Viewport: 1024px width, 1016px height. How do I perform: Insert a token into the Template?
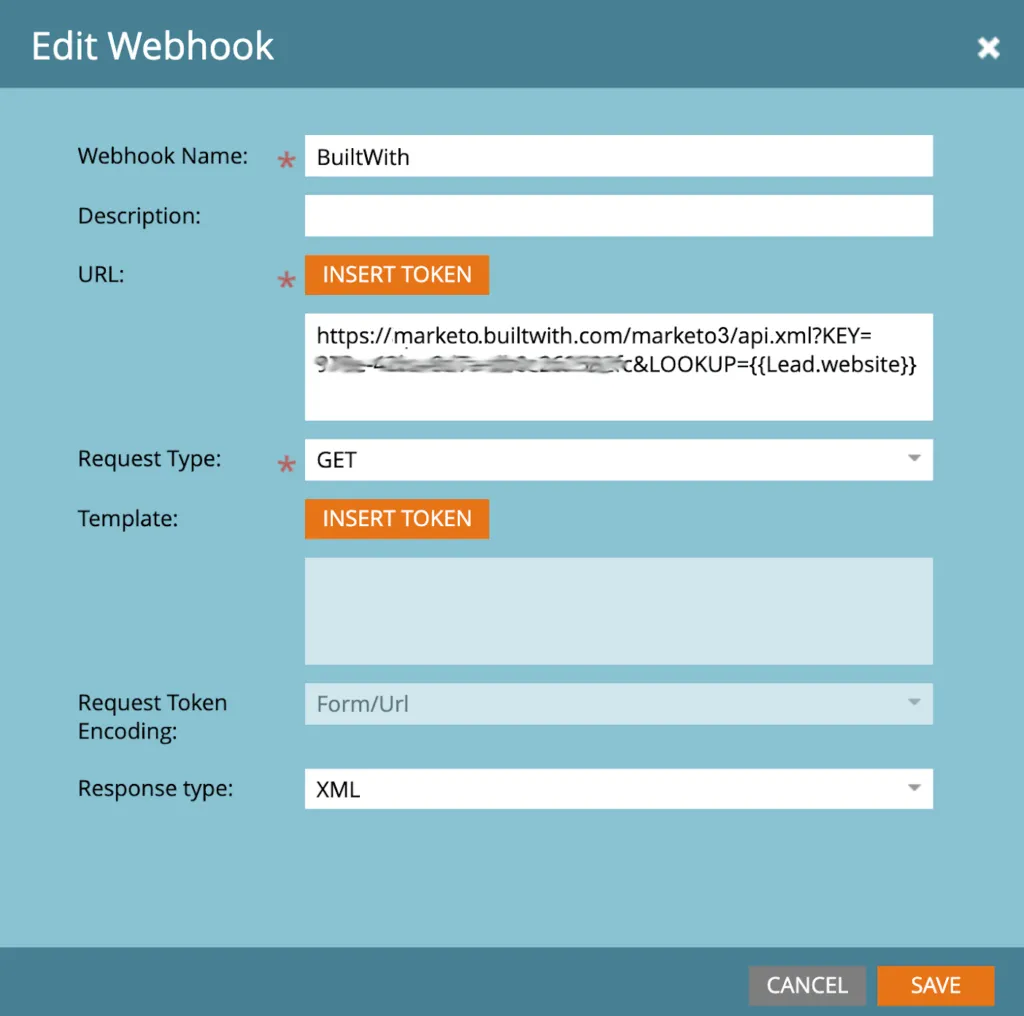click(x=396, y=519)
